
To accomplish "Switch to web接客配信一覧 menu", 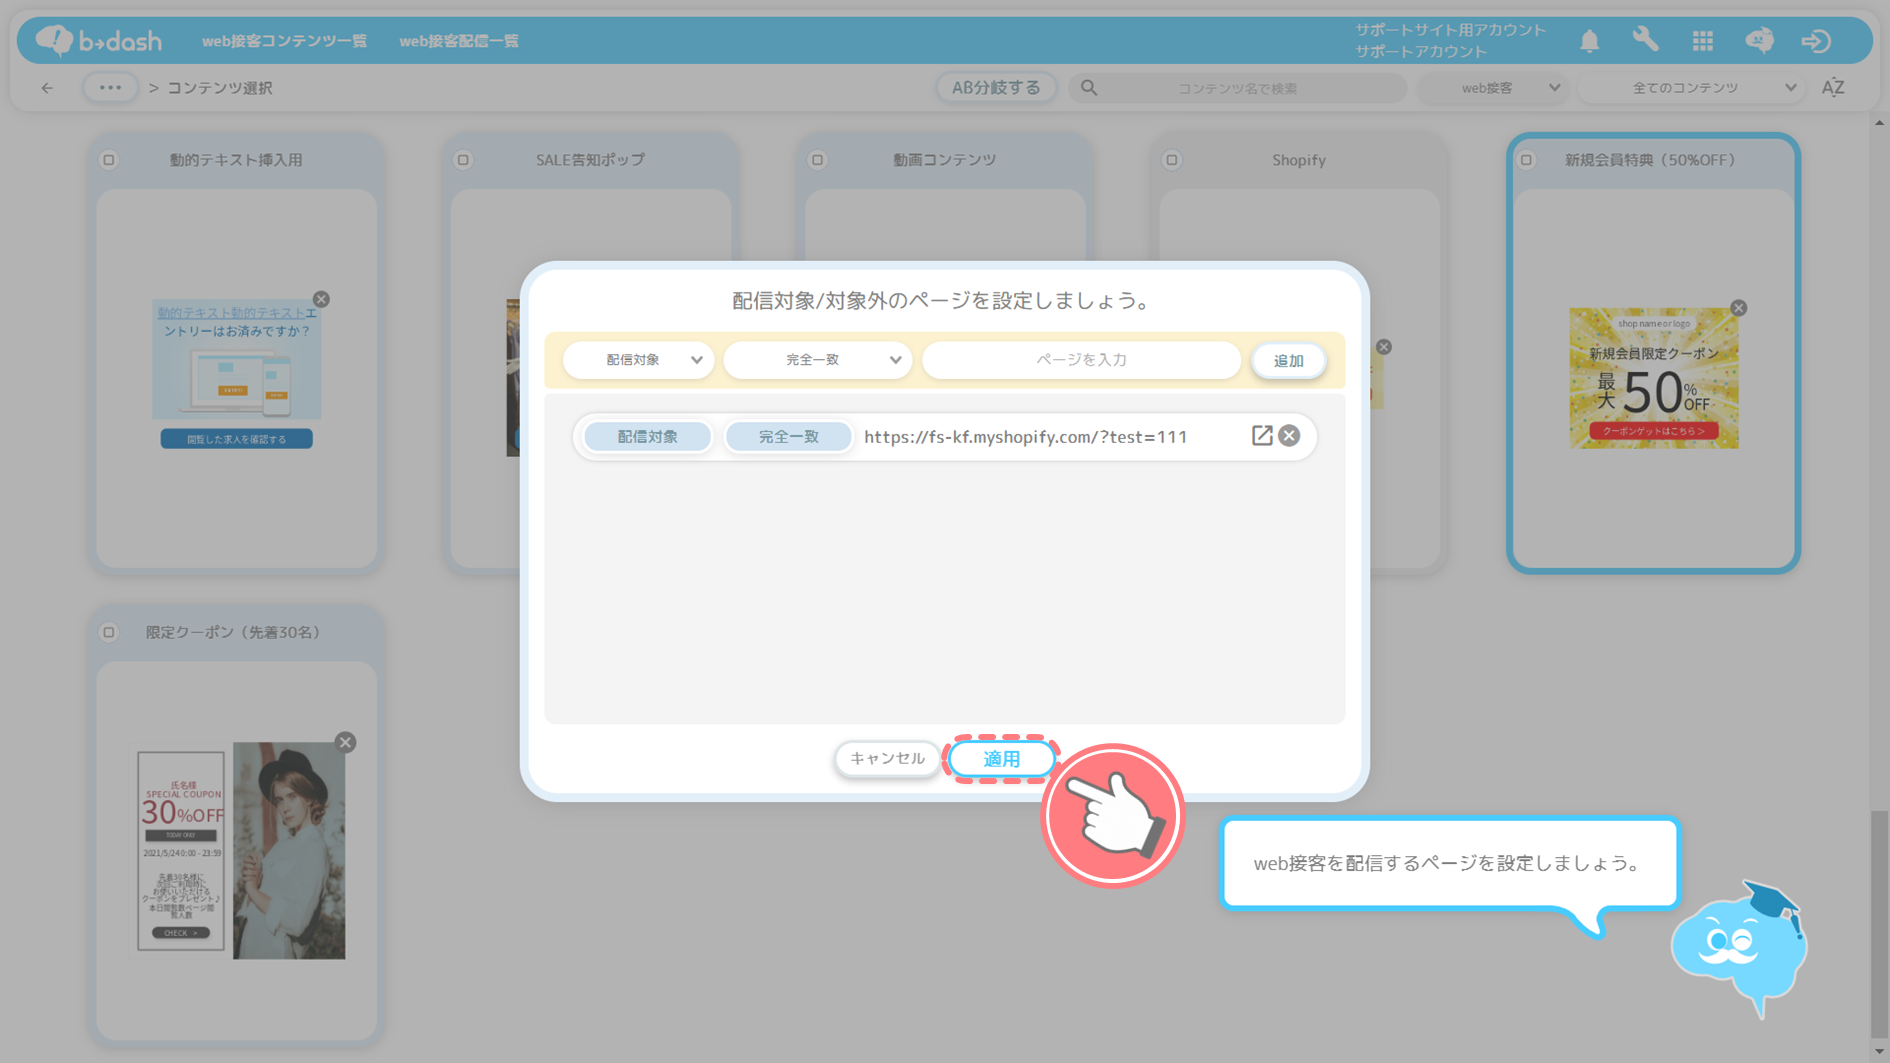I will tap(458, 41).
